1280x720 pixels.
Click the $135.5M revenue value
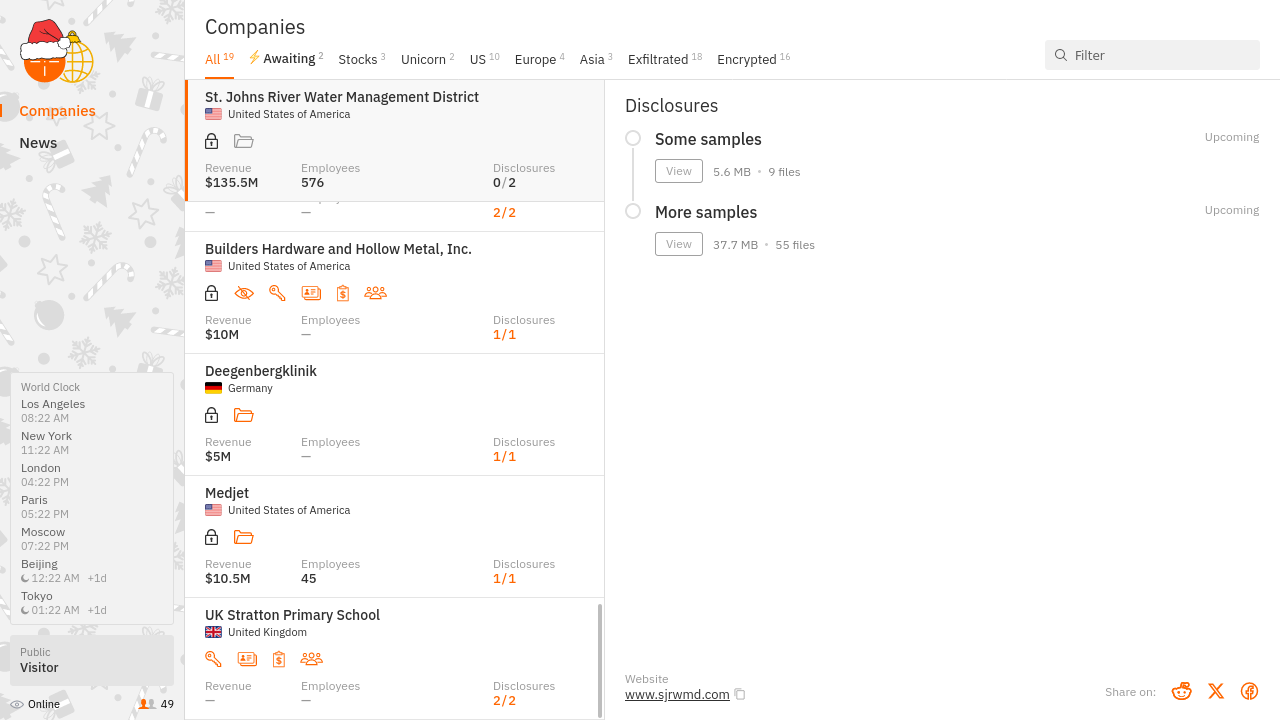point(232,183)
